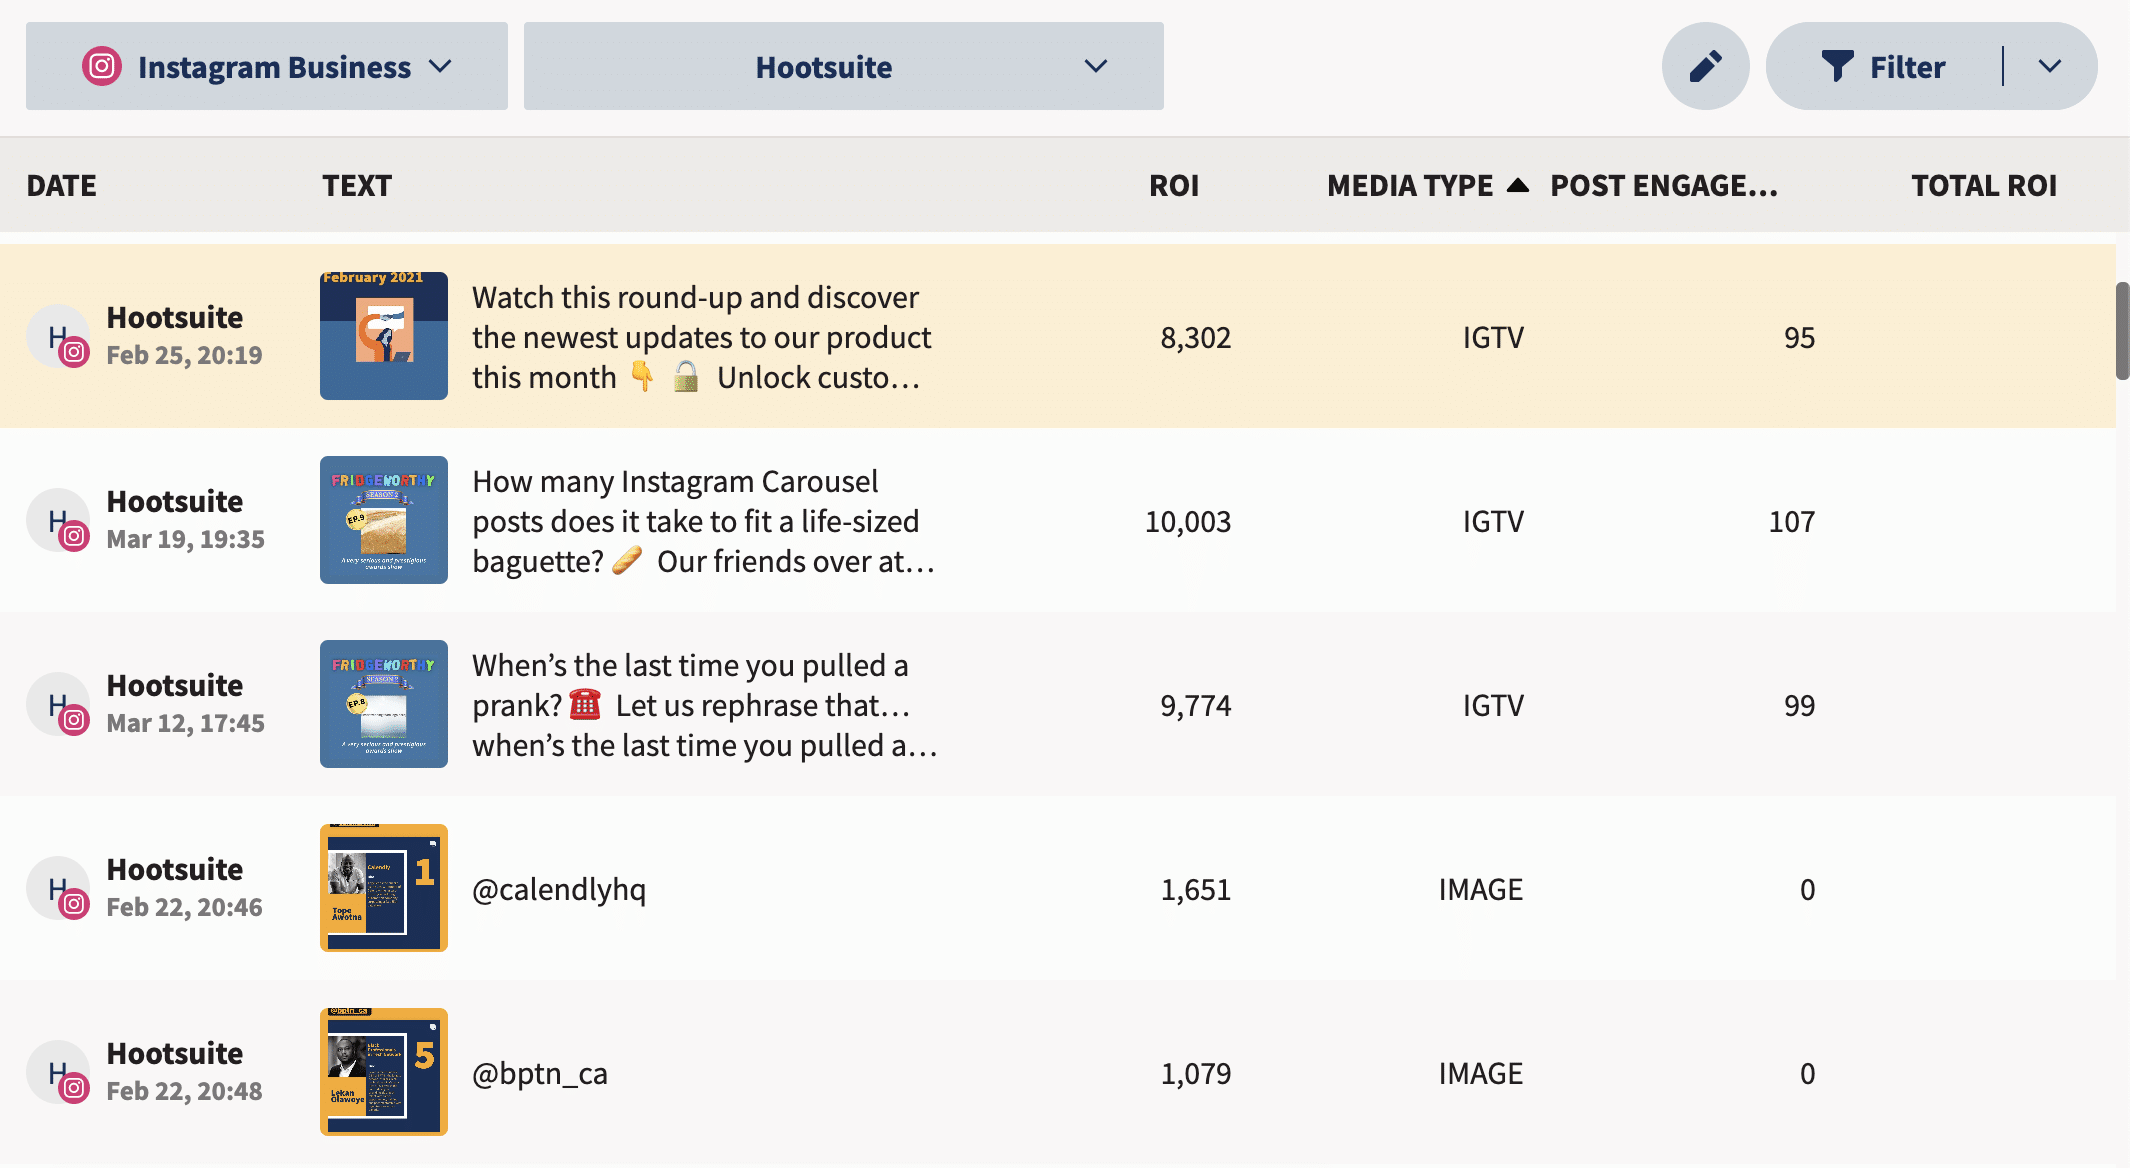Open the Mar 12 Fridgeworthy post thumbnail
The image size is (2130, 1168).
point(384,704)
